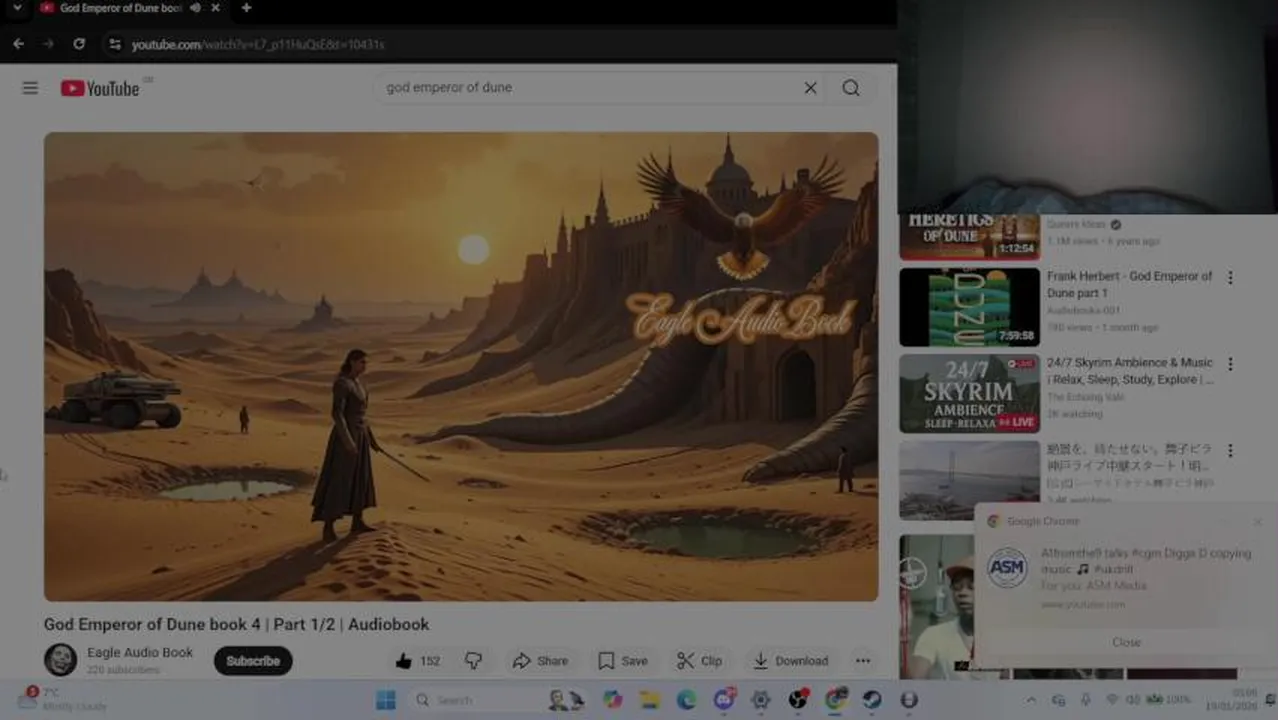The width and height of the screenshot is (1278, 720).
Task: Dislike the video with thumbs down
Action: point(474,661)
